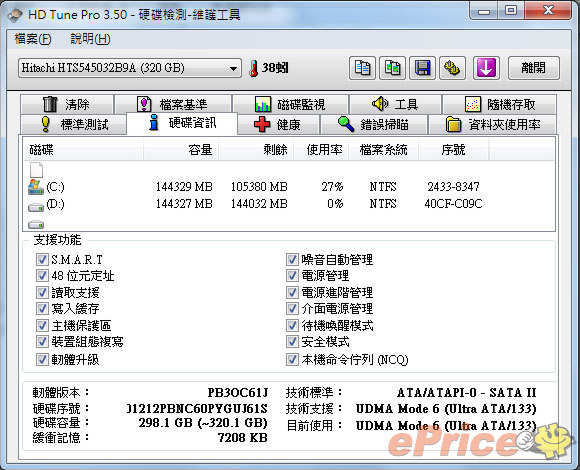This screenshot has width=580, height=470.
Task: Click the last unnamed drive icon in list
Action: tap(36, 224)
